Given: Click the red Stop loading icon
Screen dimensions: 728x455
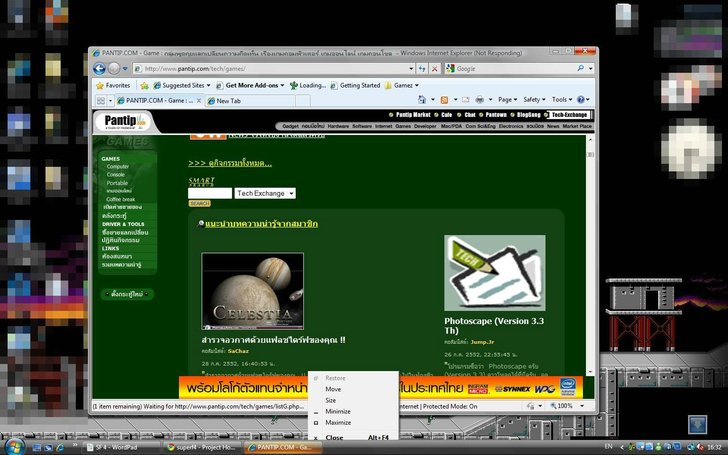Looking at the screenshot, I should coord(435,69).
